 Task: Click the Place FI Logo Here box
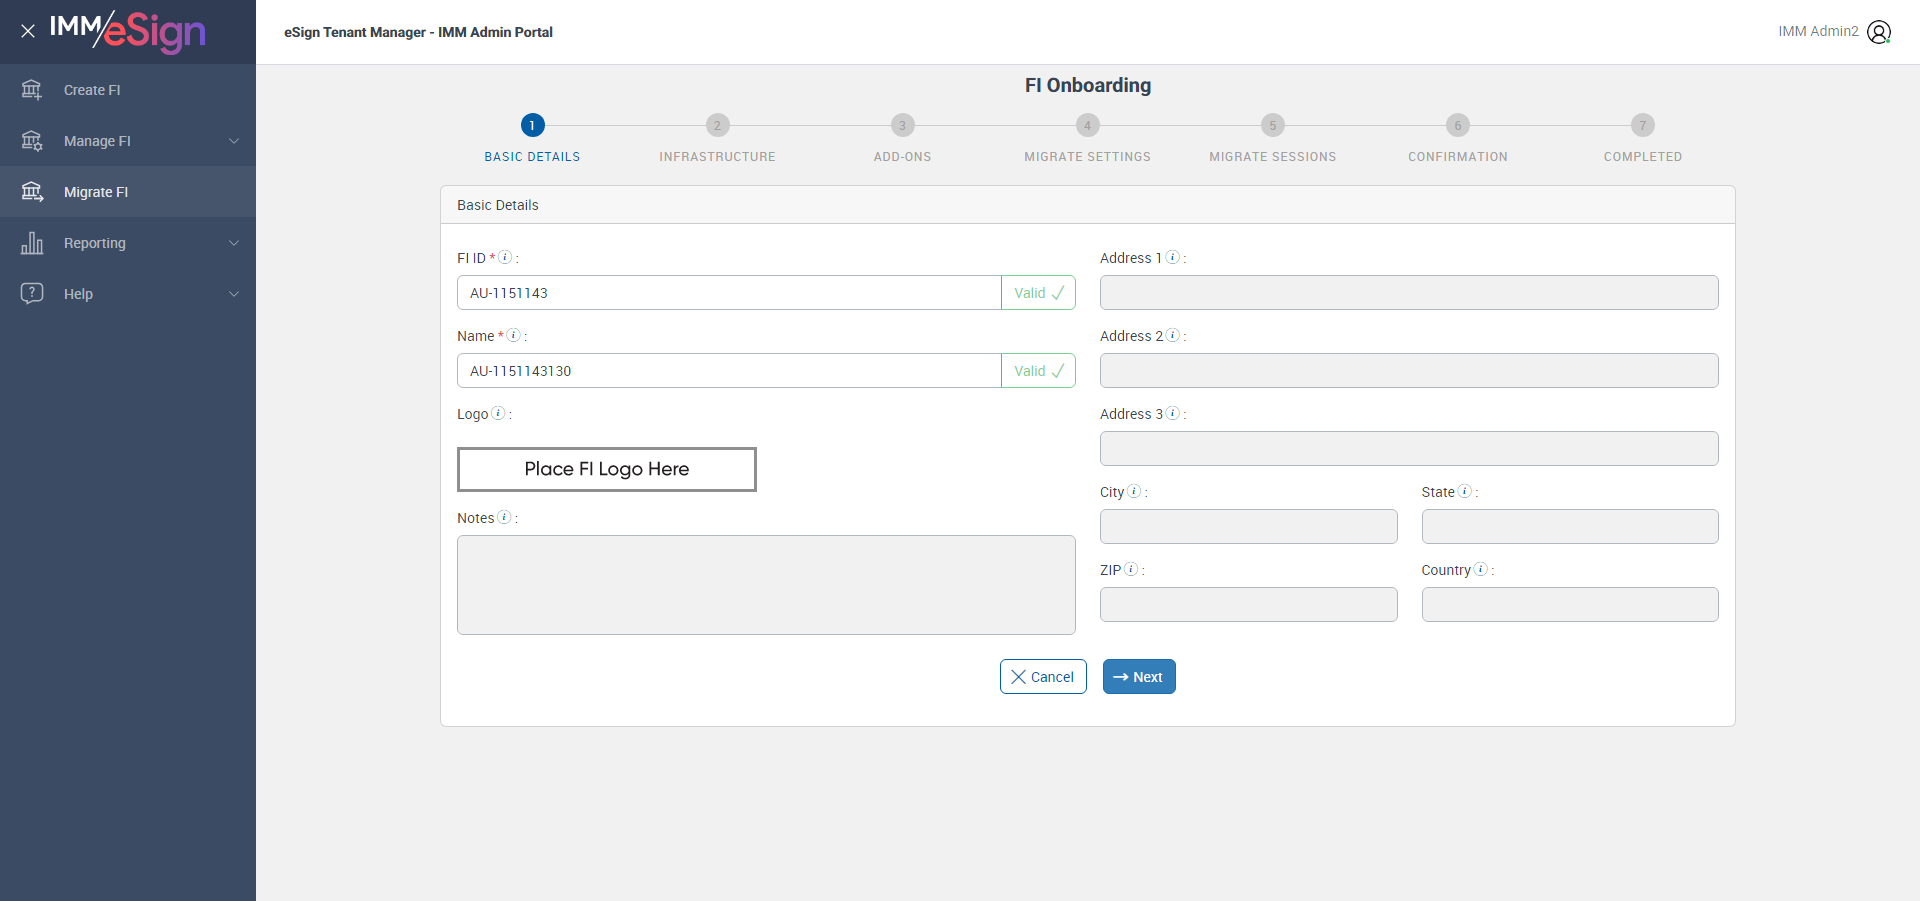[606, 469]
